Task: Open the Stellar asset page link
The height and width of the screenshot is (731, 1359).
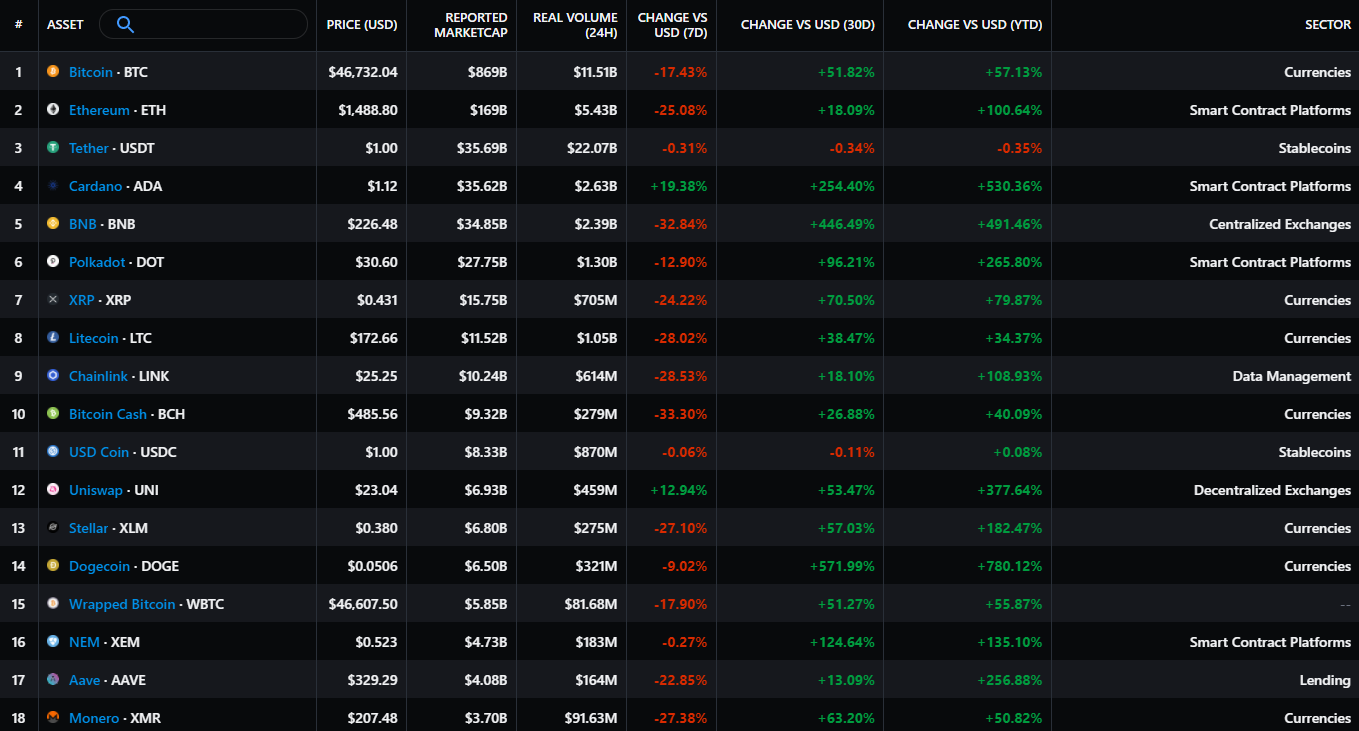Action: click(89, 527)
